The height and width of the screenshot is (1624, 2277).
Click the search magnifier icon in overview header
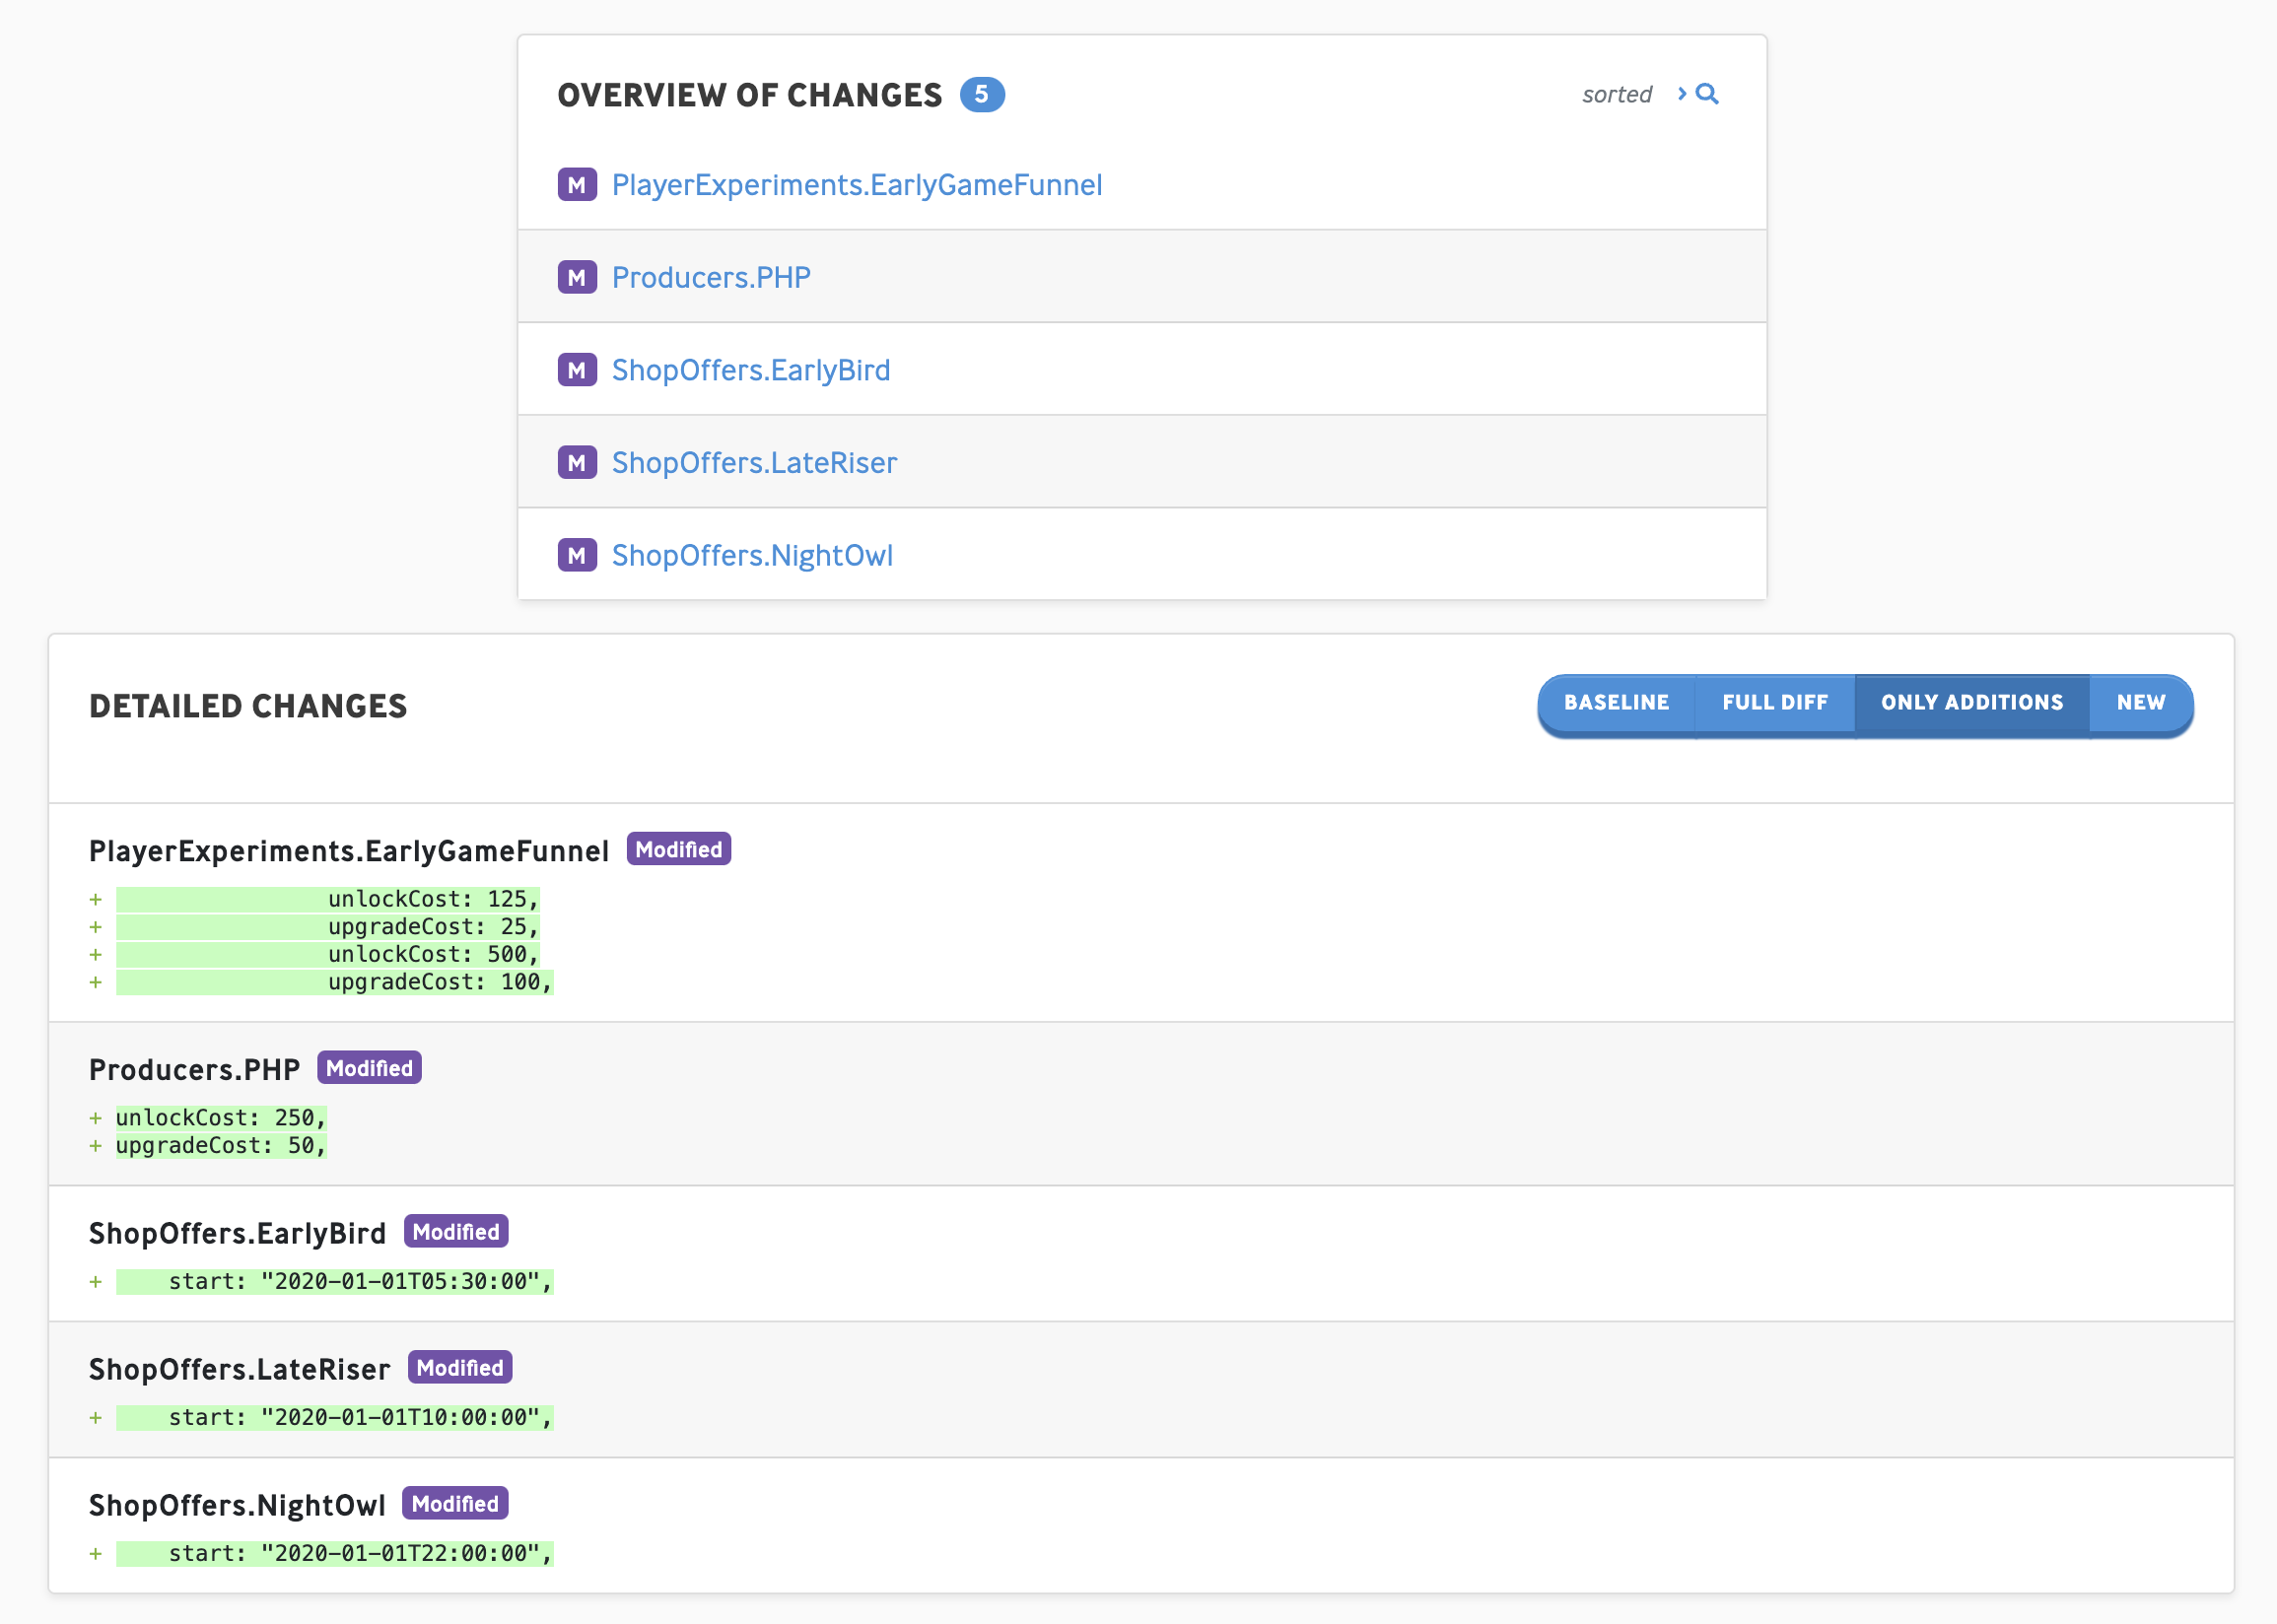[x=1707, y=94]
